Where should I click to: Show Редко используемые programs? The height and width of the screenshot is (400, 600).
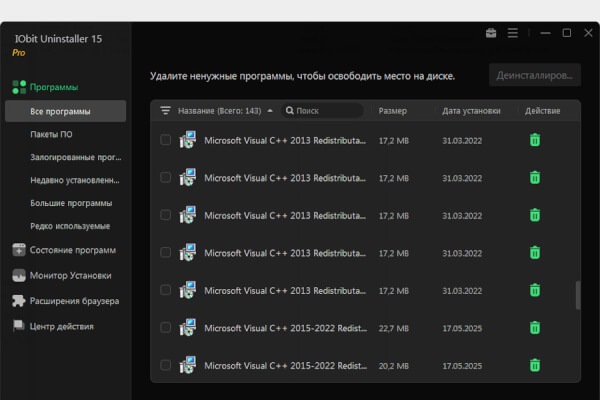click(70, 226)
